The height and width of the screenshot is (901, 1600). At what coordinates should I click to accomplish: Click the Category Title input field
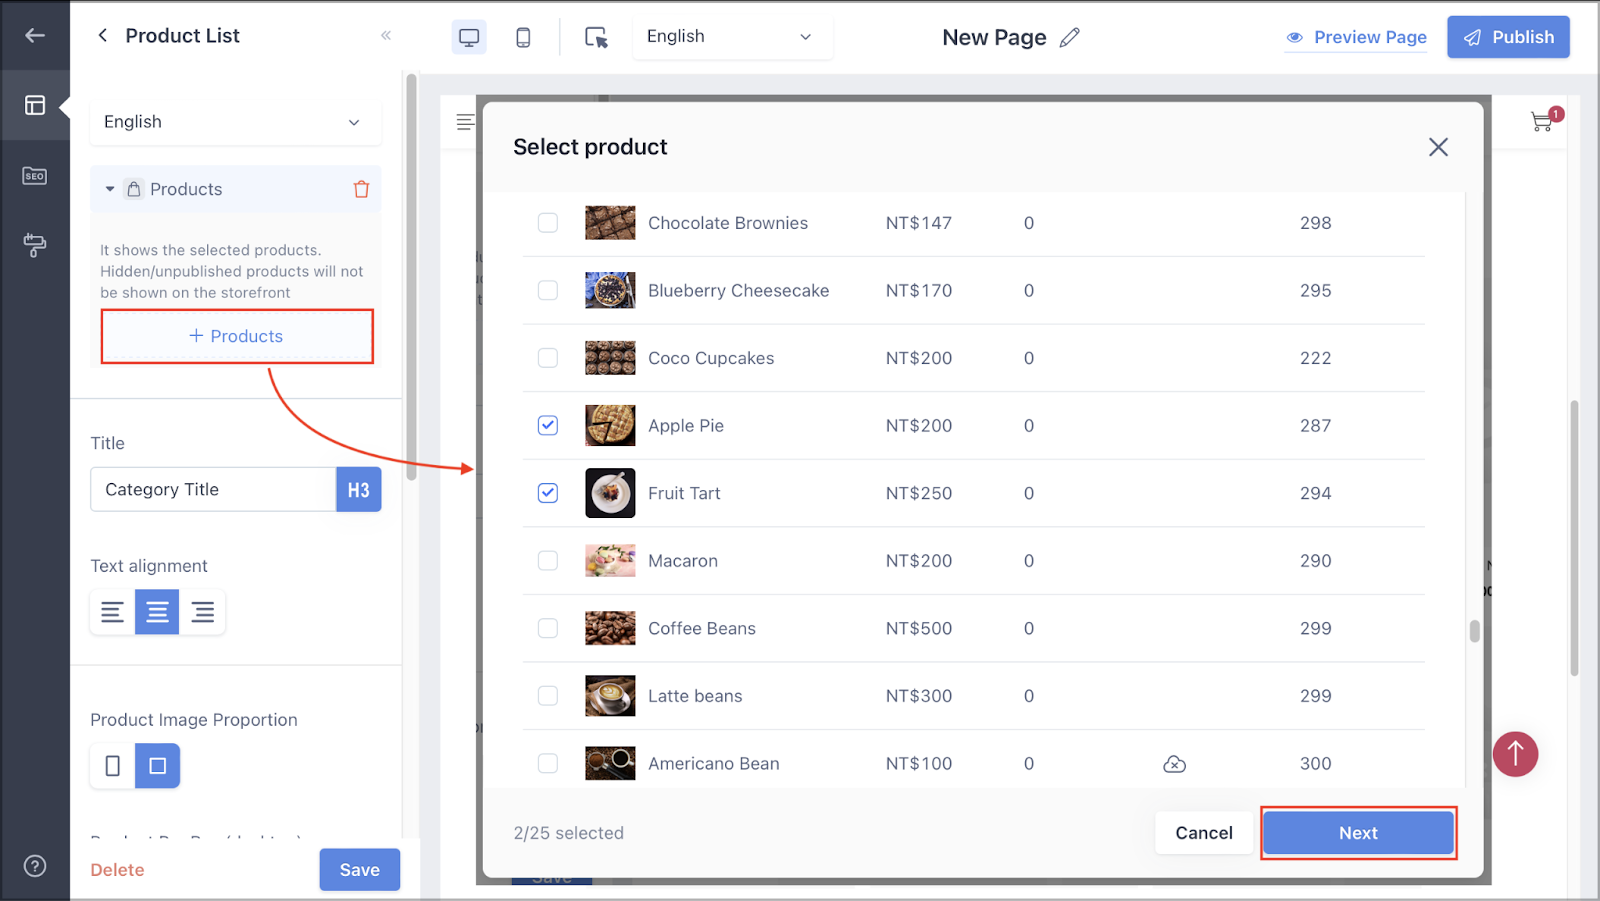(213, 490)
